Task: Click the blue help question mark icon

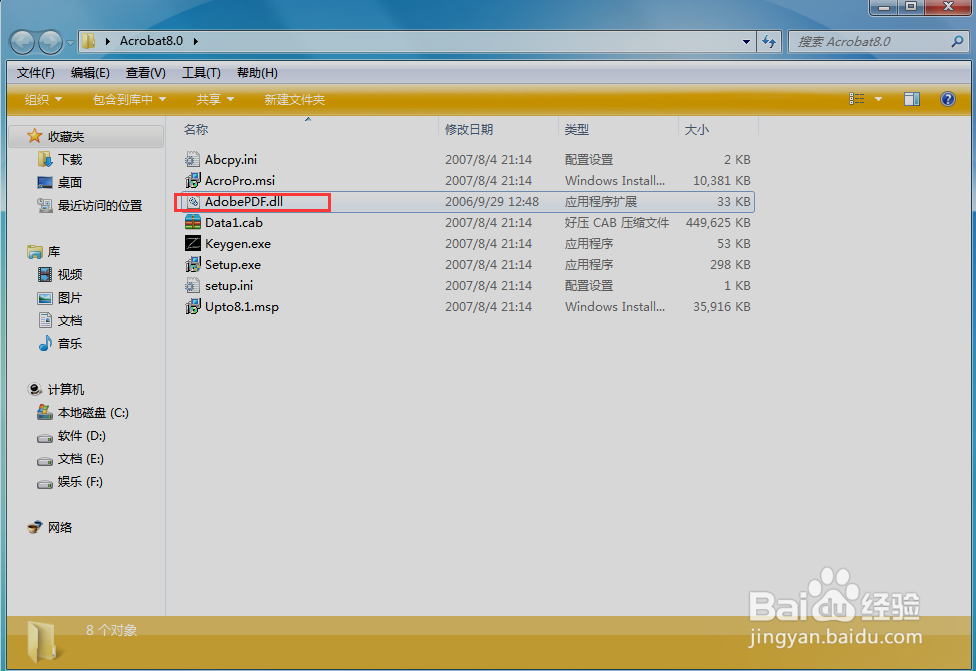Action: pos(947,99)
